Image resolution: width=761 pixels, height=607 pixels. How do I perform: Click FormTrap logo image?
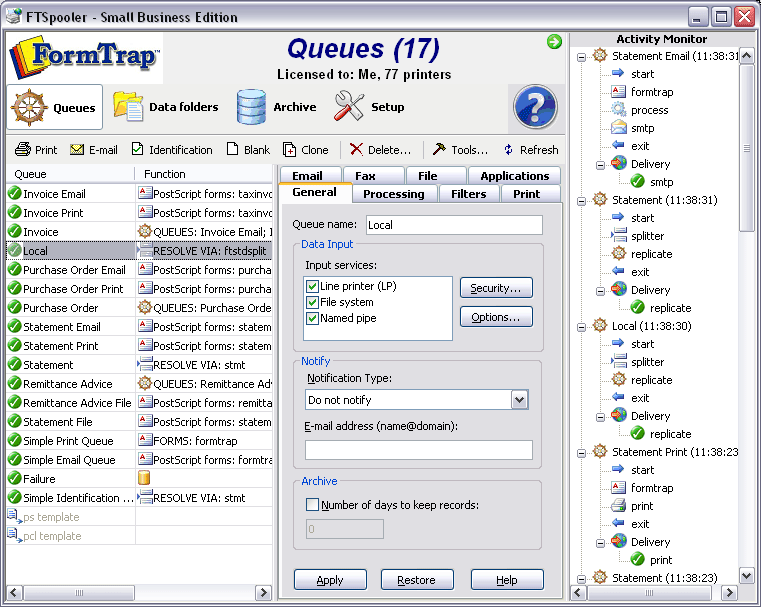pos(84,57)
